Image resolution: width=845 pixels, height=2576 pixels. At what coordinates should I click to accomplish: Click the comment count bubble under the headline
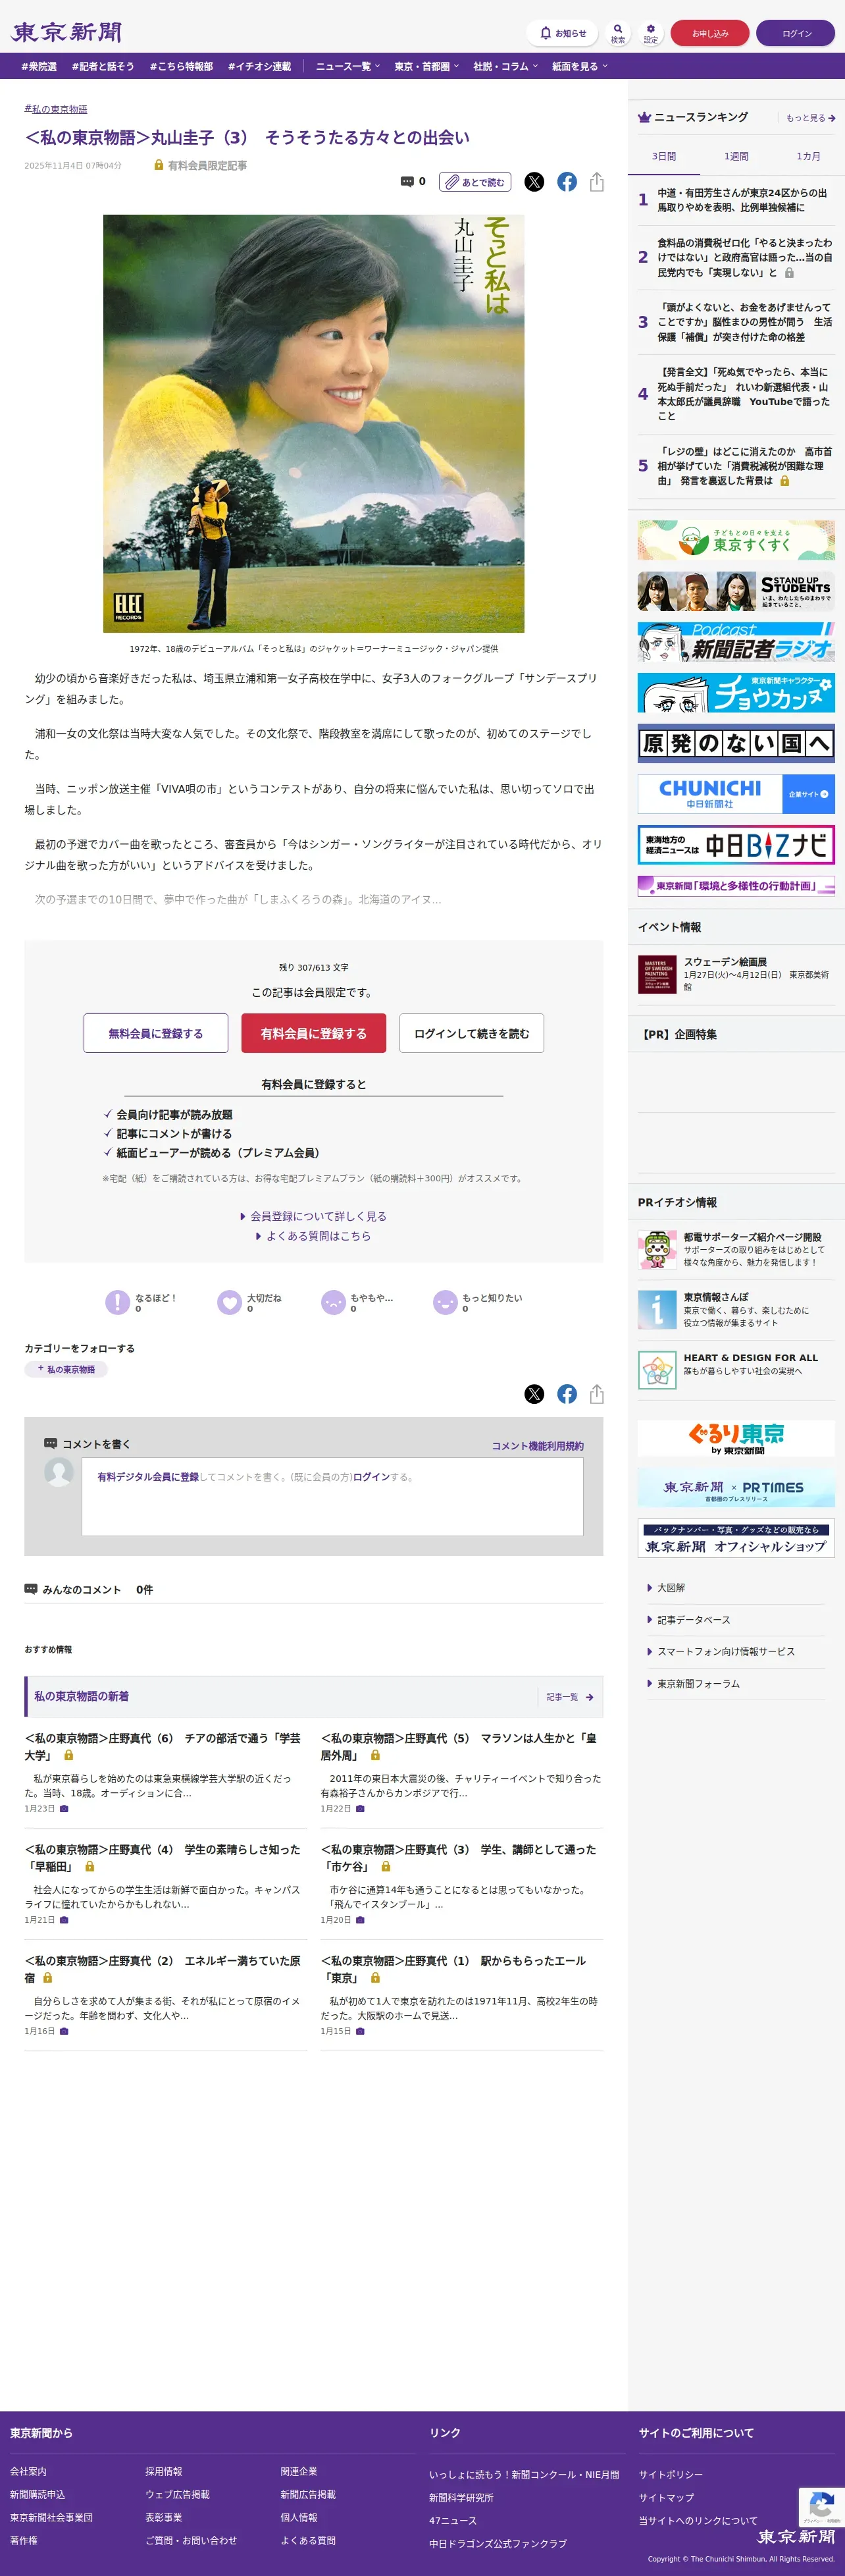click(413, 182)
